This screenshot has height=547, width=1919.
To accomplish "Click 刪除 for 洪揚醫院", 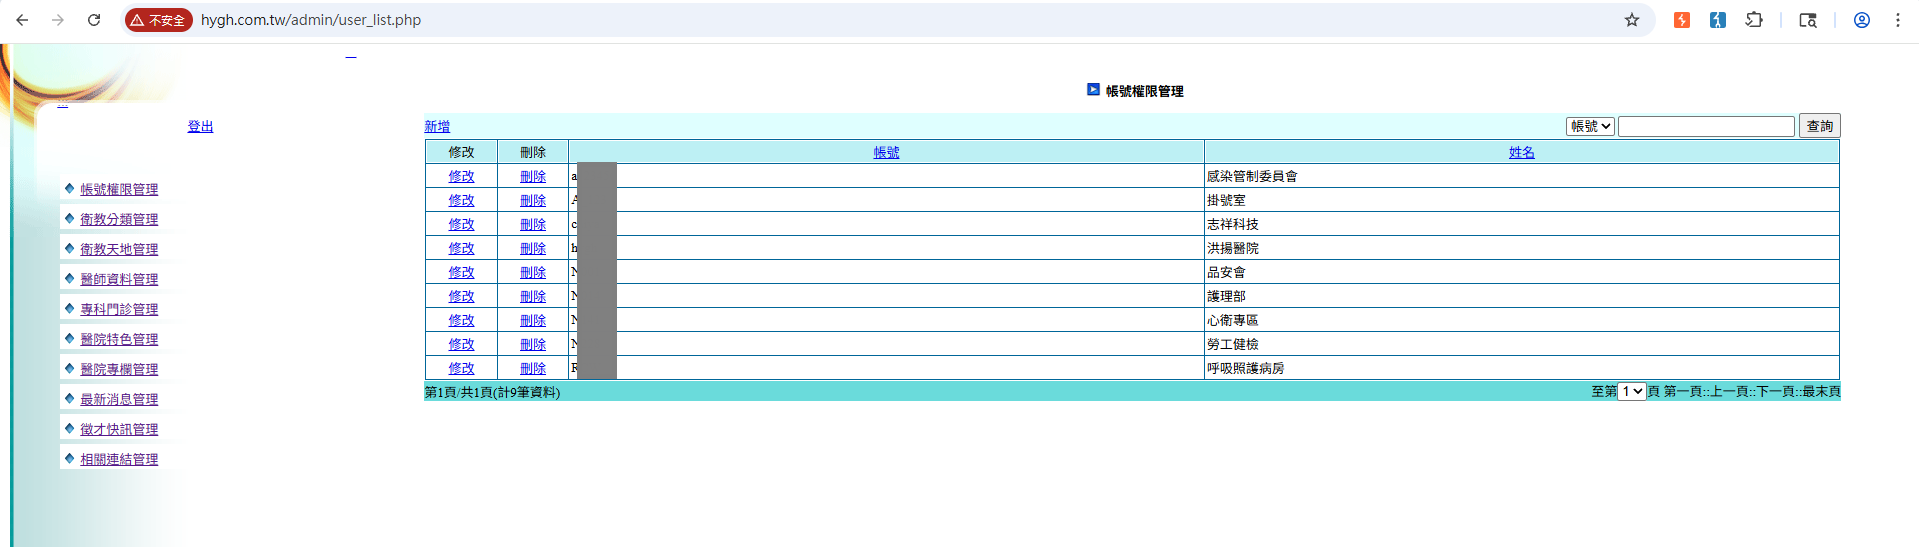I will tap(533, 248).
